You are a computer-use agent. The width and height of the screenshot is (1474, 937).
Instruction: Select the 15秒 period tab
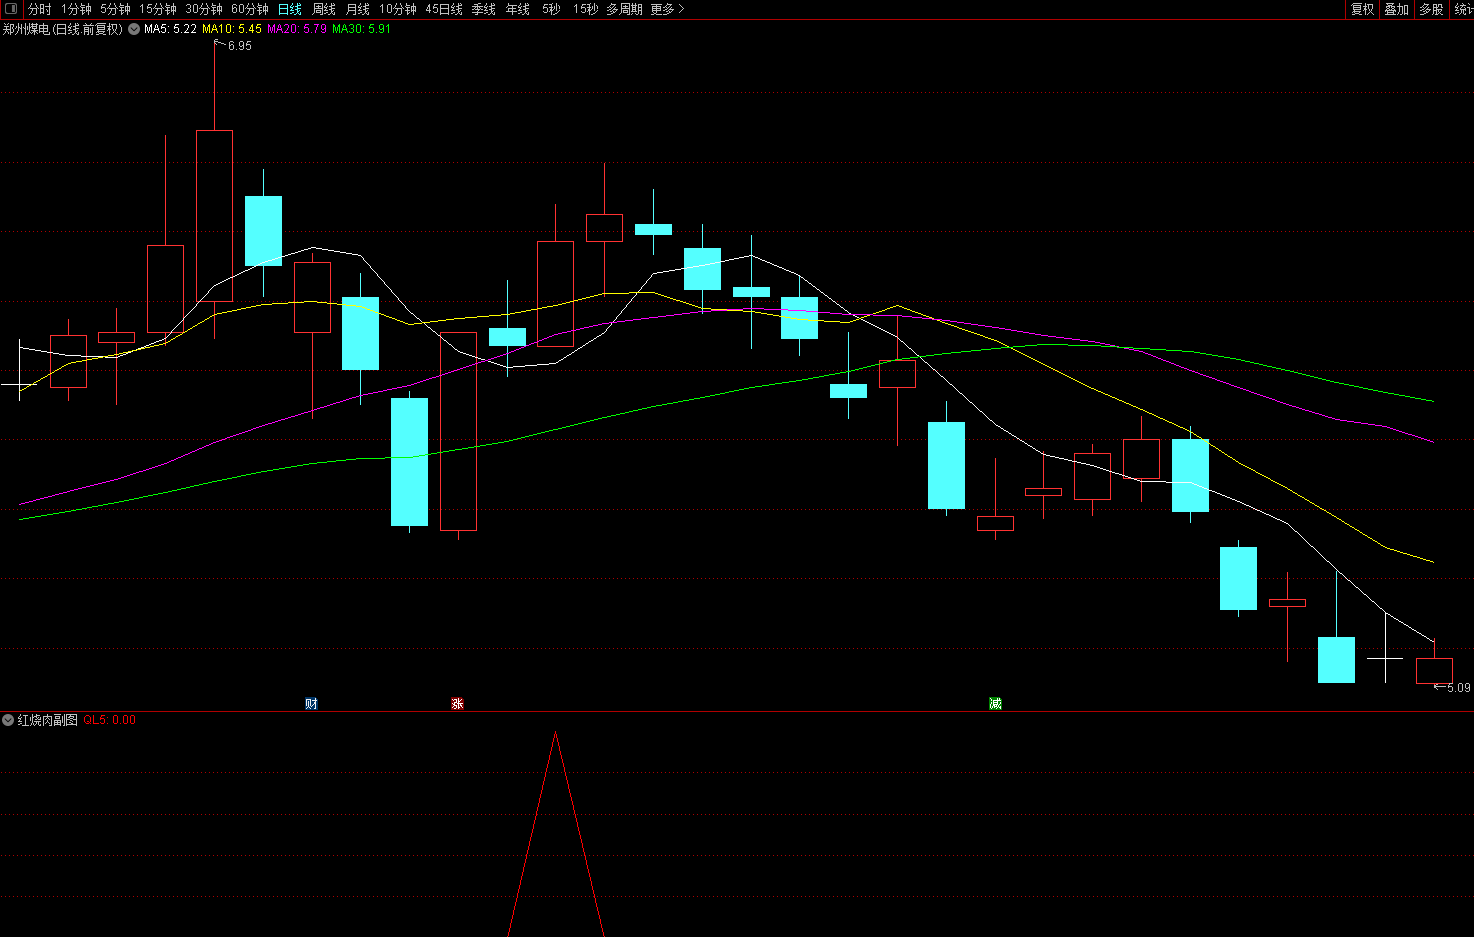pyautogui.click(x=585, y=9)
